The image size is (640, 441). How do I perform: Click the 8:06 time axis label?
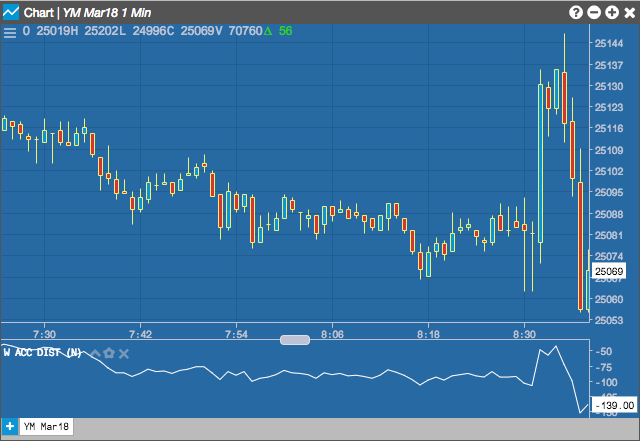pyautogui.click(x=332, y=334)
